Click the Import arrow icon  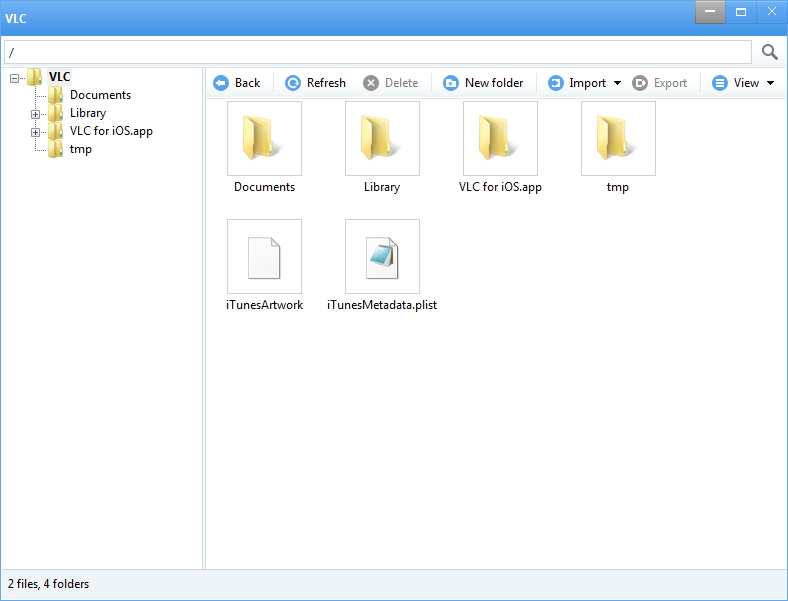coord(555,83)
